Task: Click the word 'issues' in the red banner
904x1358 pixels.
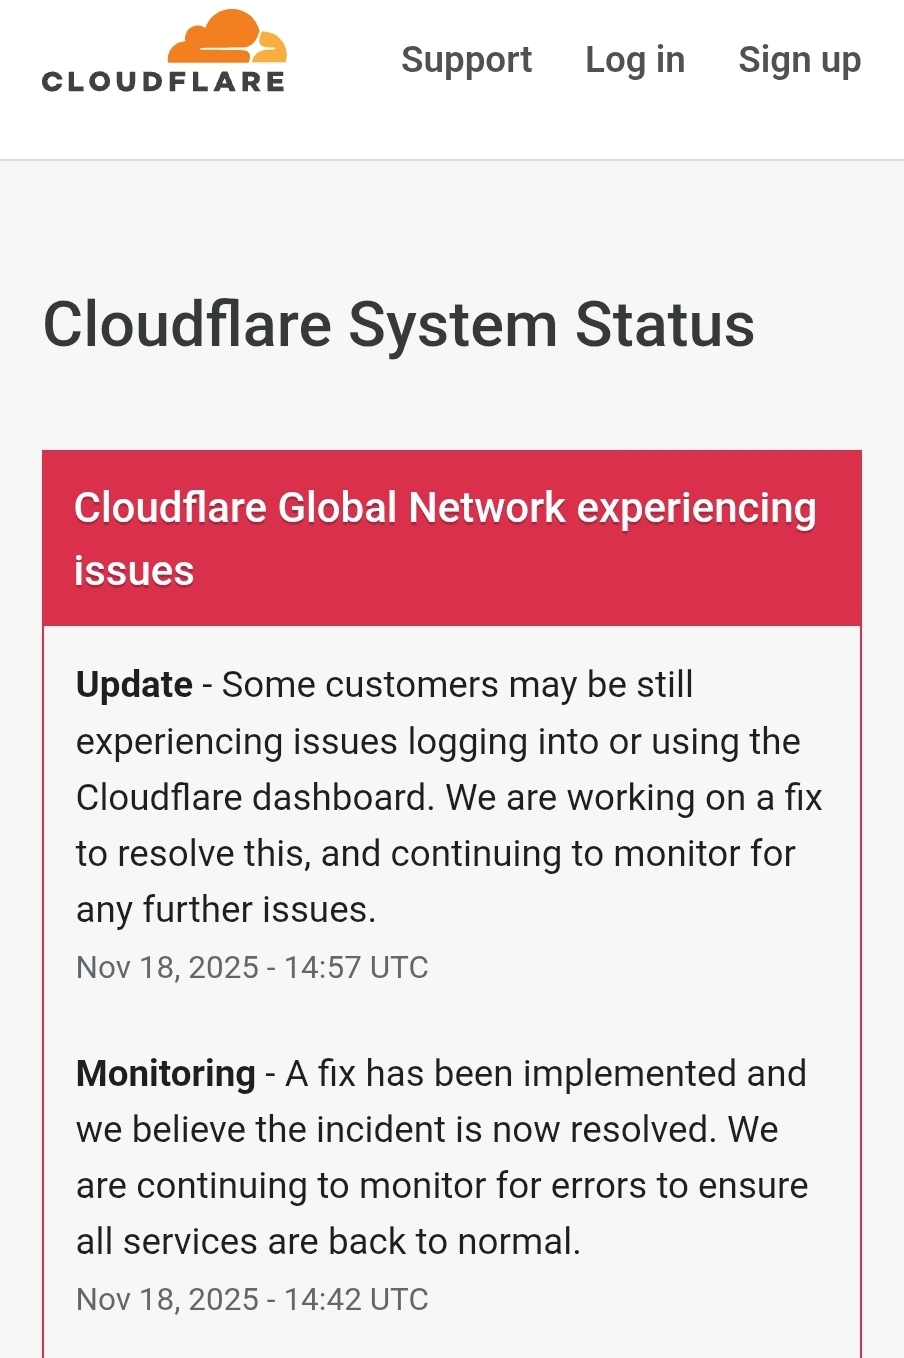Action: [134, 571]
